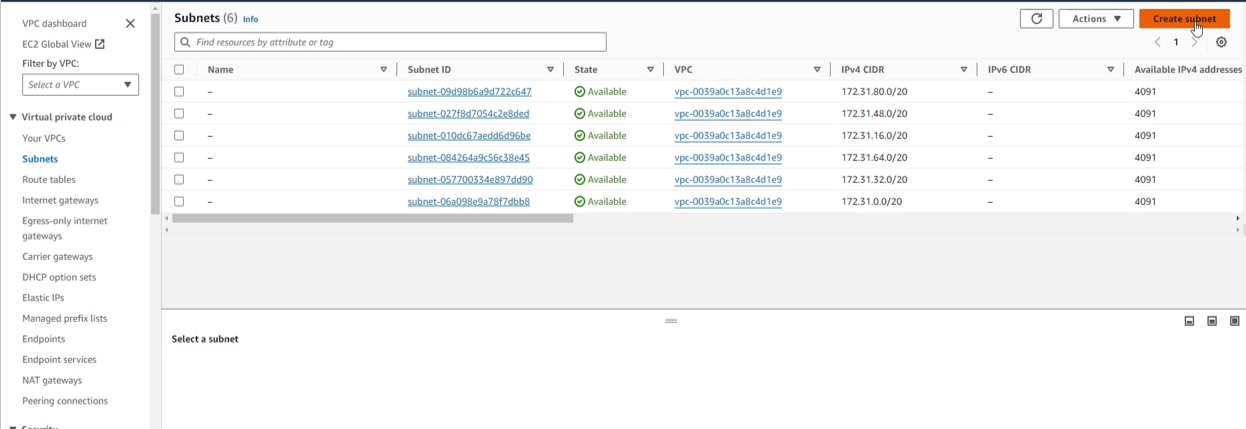
Task: Click the table horizontal scrollbar thumb
Action: point(372,218)
